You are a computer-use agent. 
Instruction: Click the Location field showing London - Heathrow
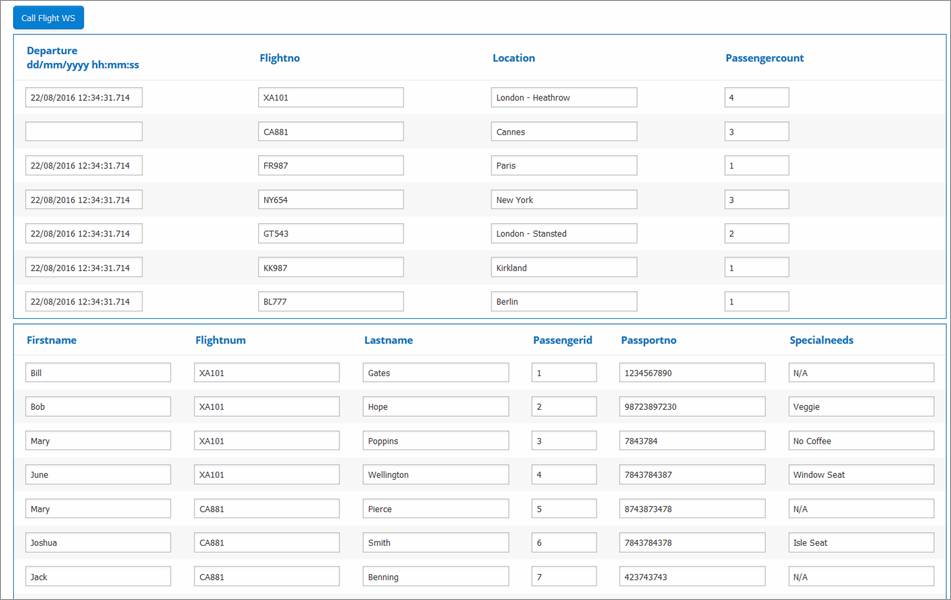[x=564, y=98]
